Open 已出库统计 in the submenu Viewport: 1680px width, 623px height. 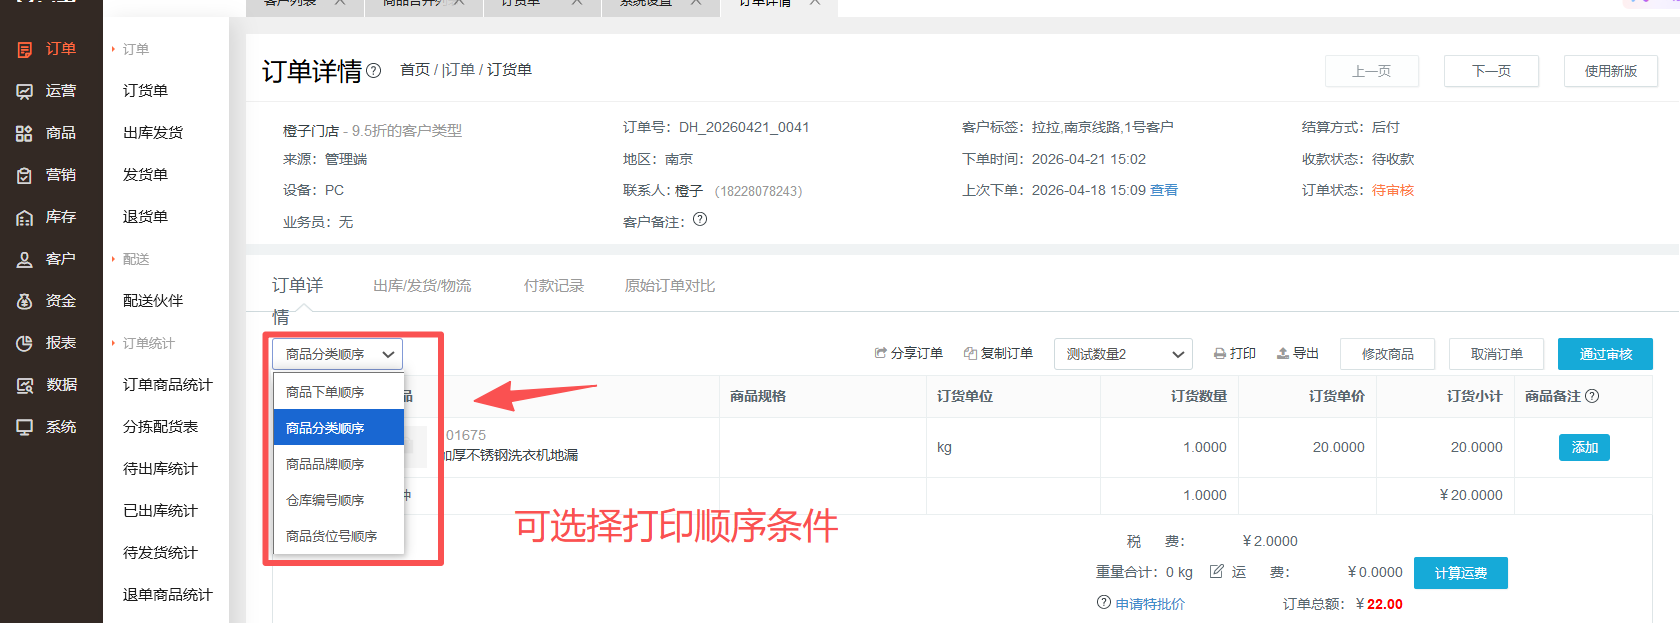tap(160, 511)
